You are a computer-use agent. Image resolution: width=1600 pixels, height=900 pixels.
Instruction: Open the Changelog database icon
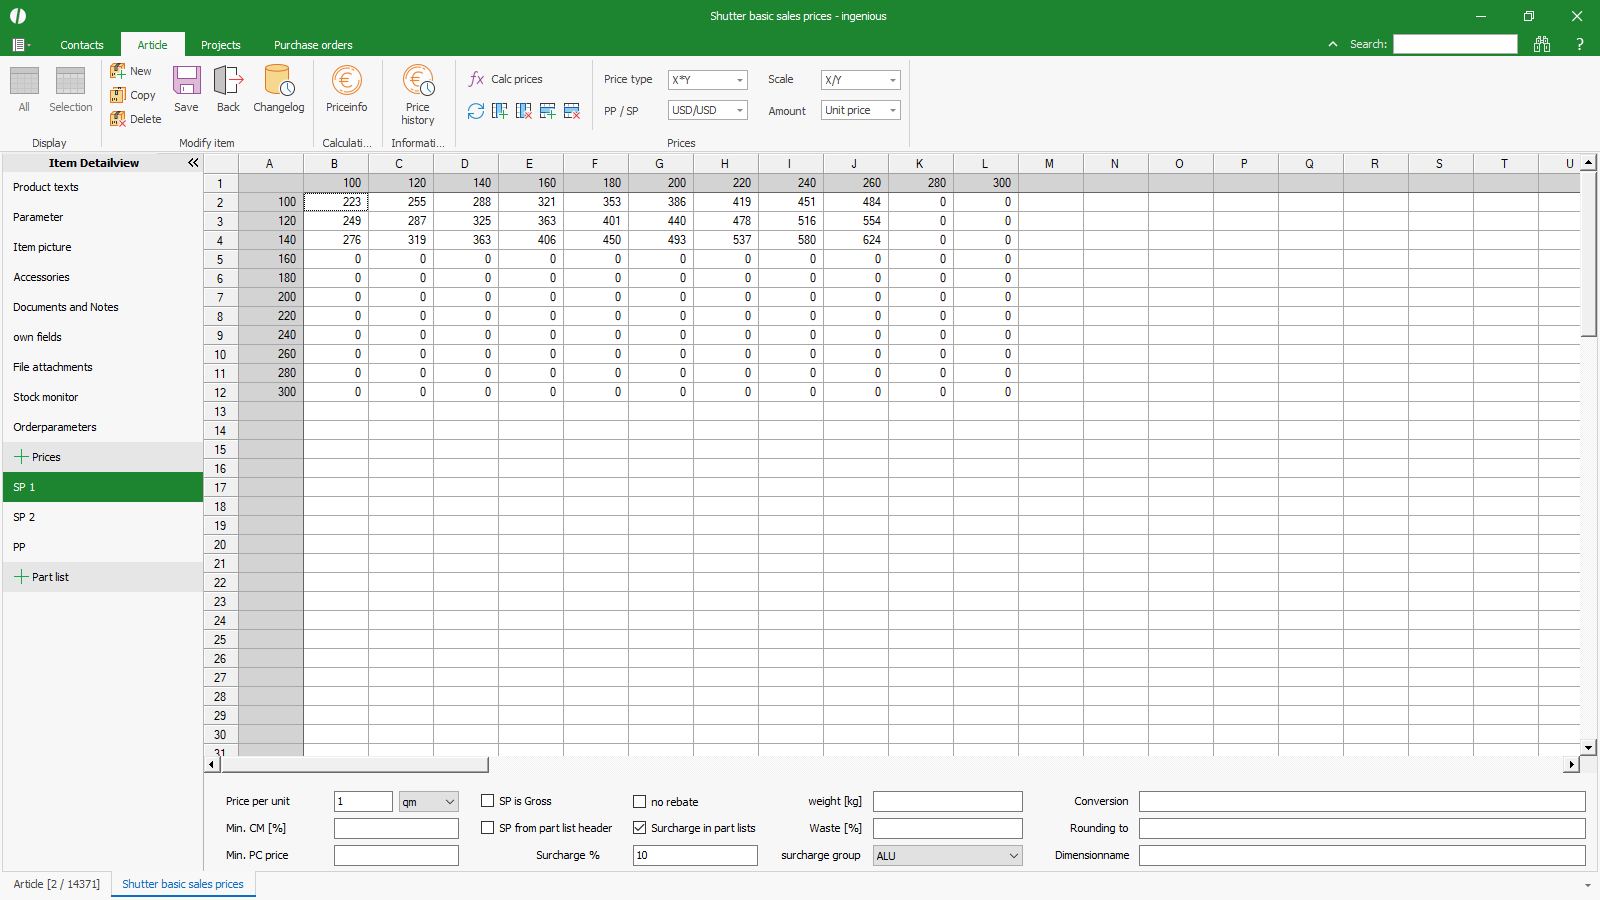278,82
